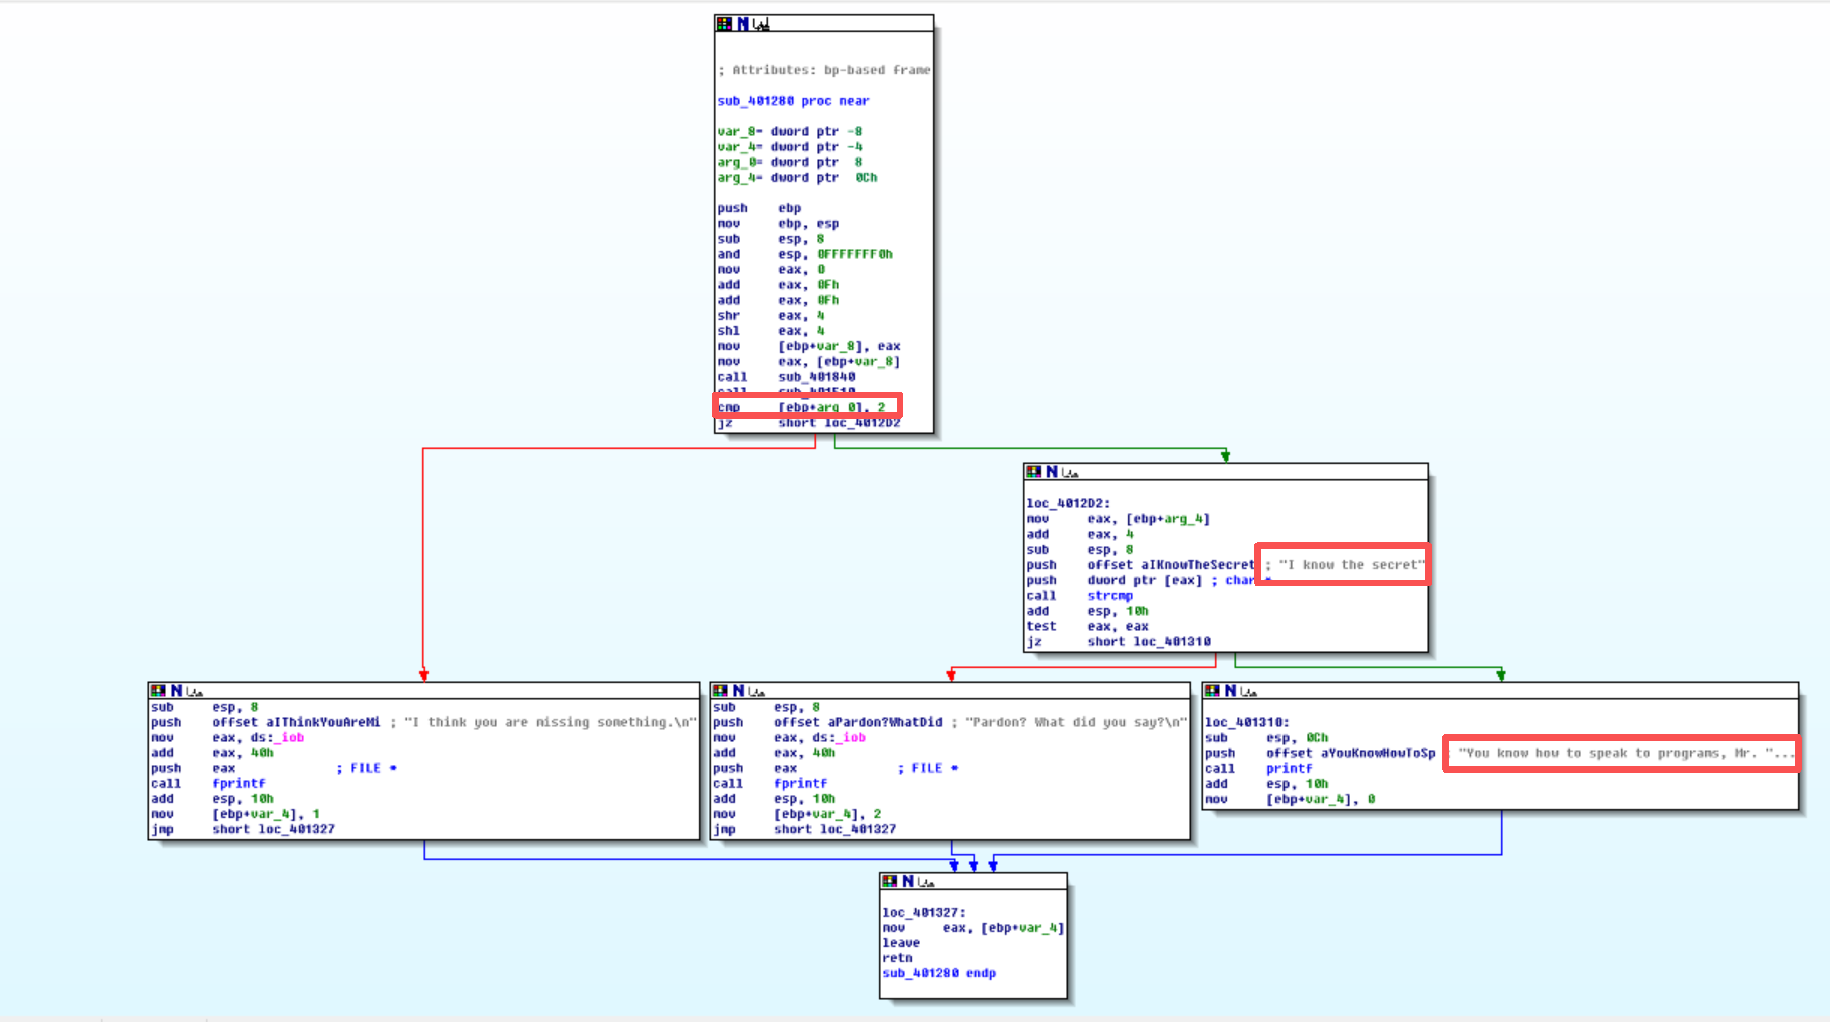
Task: Click the 'Pardon? What did you say?' string comment
Action: [1076, 722]
